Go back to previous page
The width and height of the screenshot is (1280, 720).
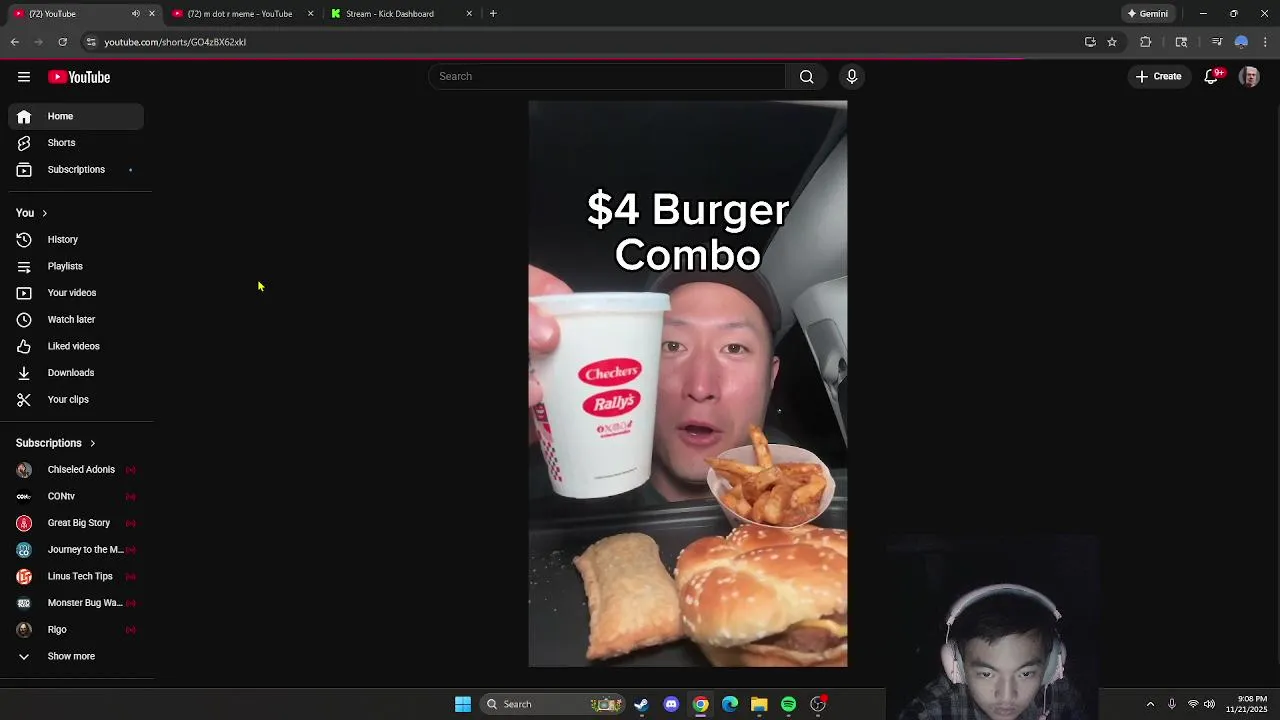pos(15,42)
